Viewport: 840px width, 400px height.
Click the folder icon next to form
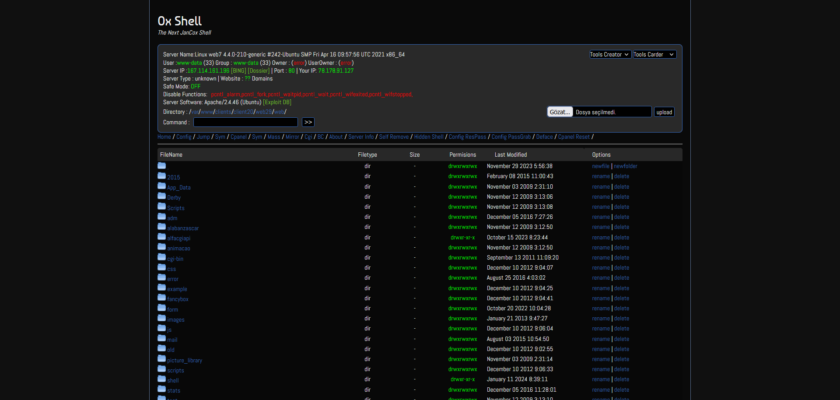[x=162, y=308]
